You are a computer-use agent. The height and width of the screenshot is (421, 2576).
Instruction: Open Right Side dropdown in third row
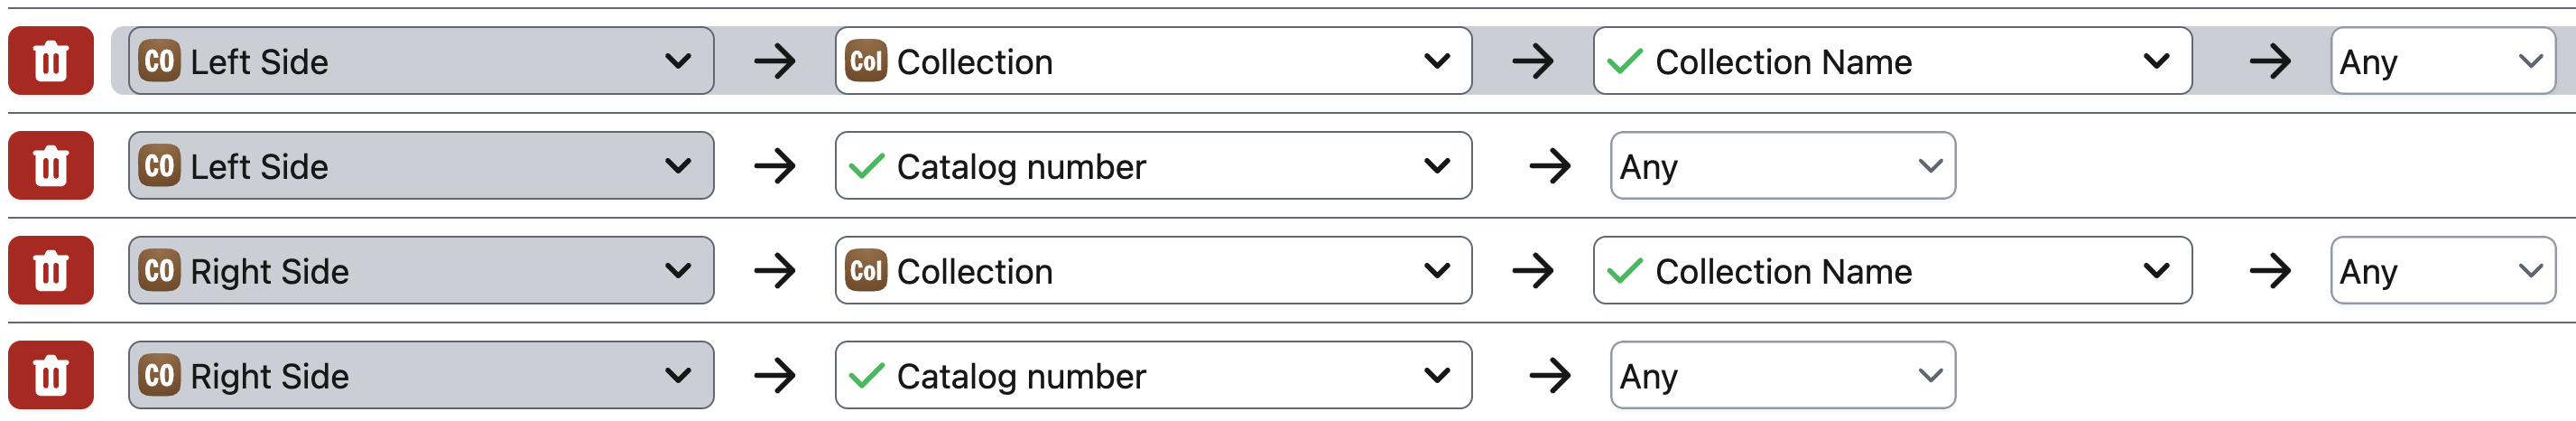(x=421, y=270)
